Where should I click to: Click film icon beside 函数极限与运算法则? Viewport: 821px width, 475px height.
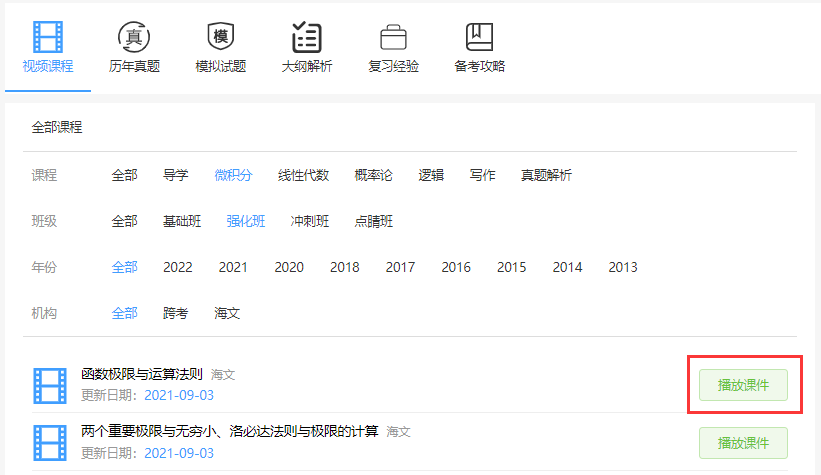[50, 385]
